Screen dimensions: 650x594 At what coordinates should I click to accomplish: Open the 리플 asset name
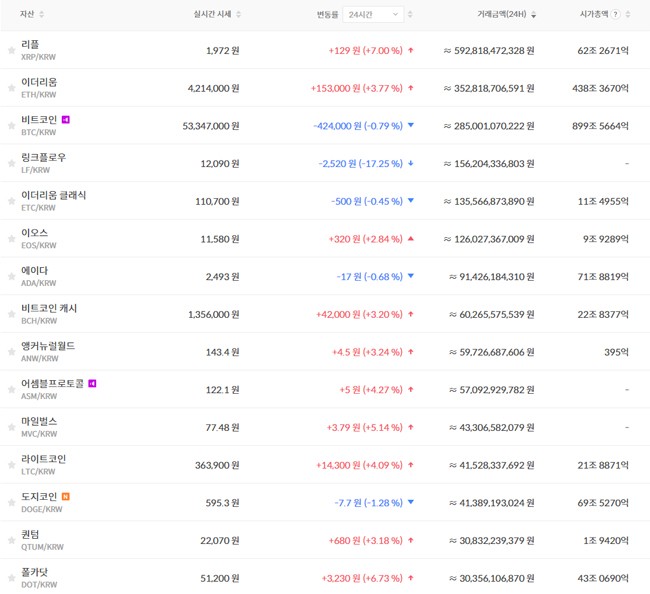[x=30, y=44]
